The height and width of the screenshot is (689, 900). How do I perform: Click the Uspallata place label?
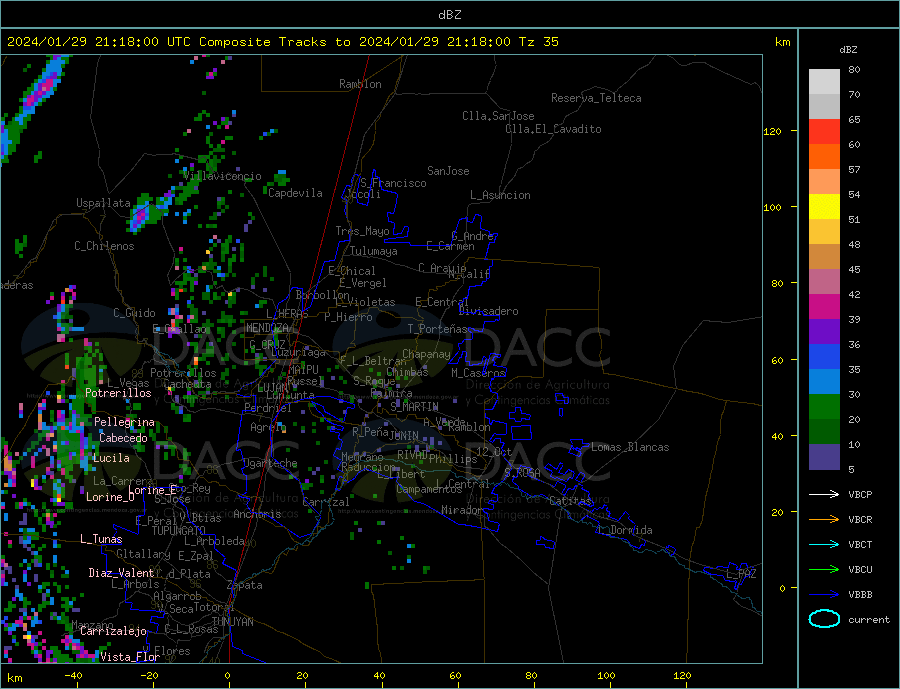pos(104,203)
